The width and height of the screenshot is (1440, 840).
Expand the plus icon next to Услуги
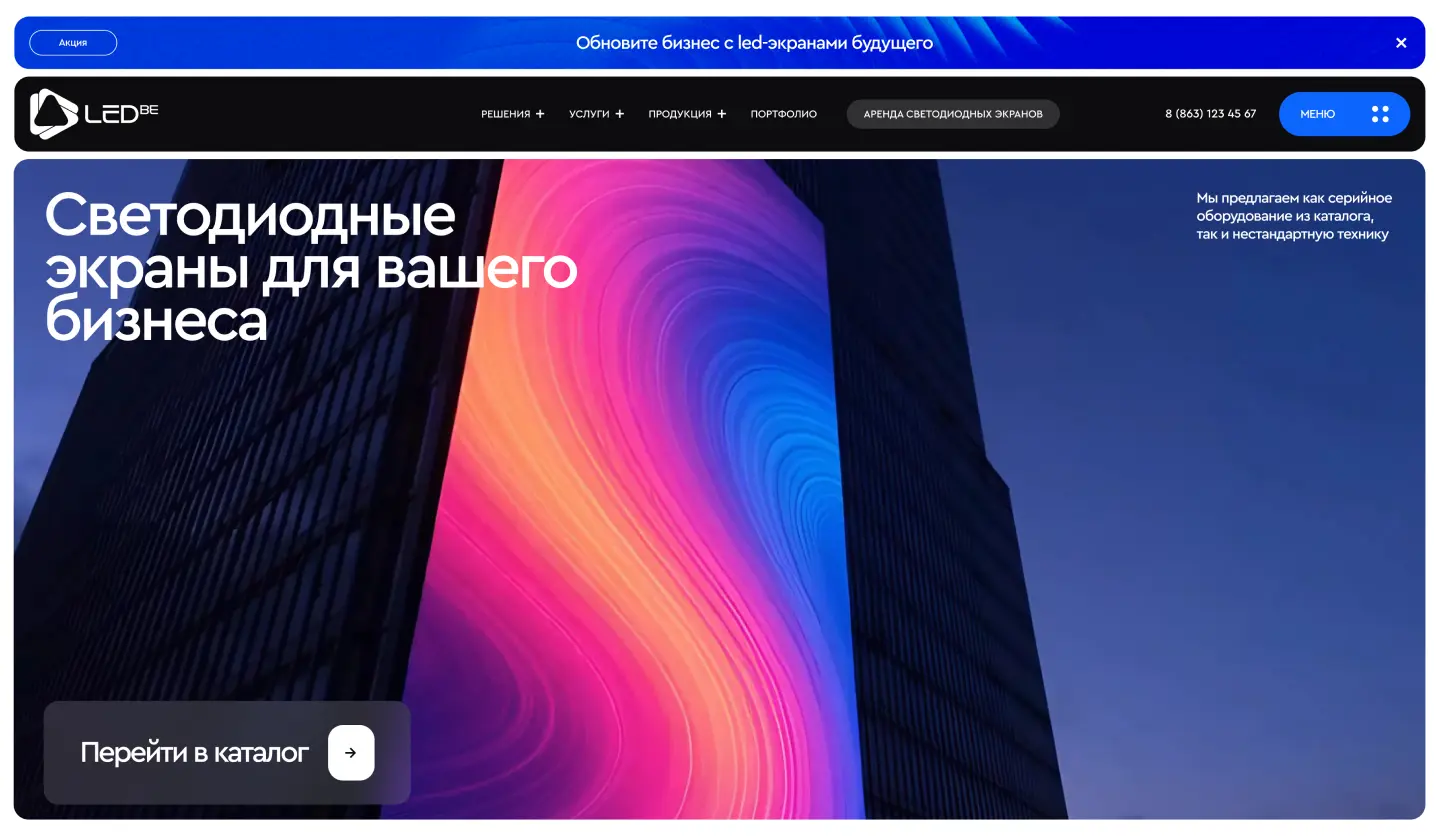point(620,114)
